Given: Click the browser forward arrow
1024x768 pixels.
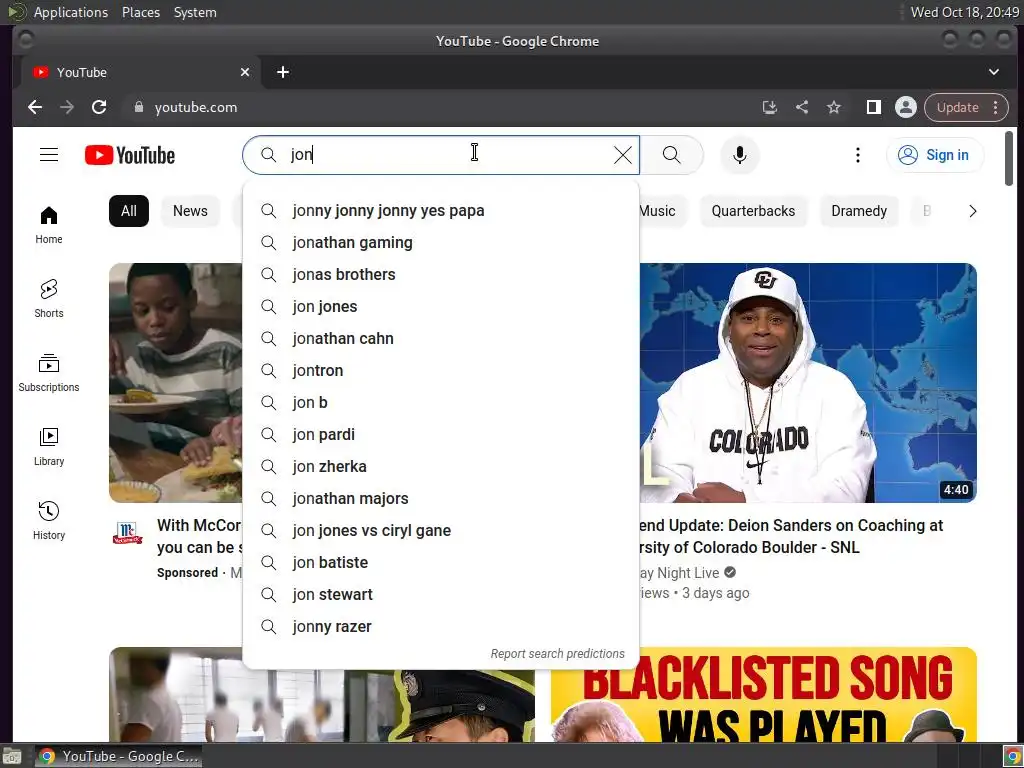Looking at the screenshot, I should coord(67,107).
